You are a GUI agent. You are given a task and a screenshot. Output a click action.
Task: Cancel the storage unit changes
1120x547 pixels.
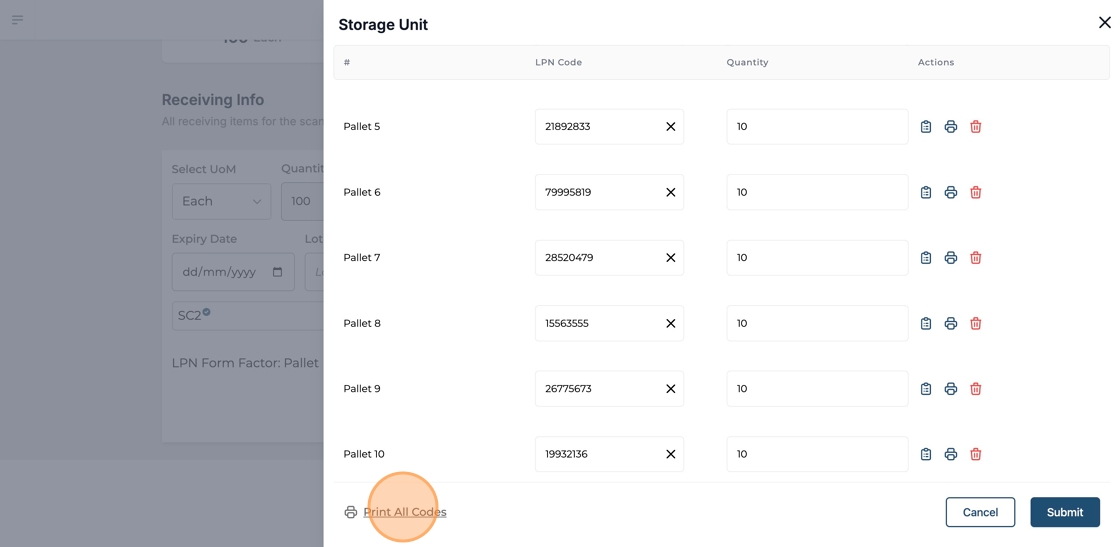click(x=979, y=512)
